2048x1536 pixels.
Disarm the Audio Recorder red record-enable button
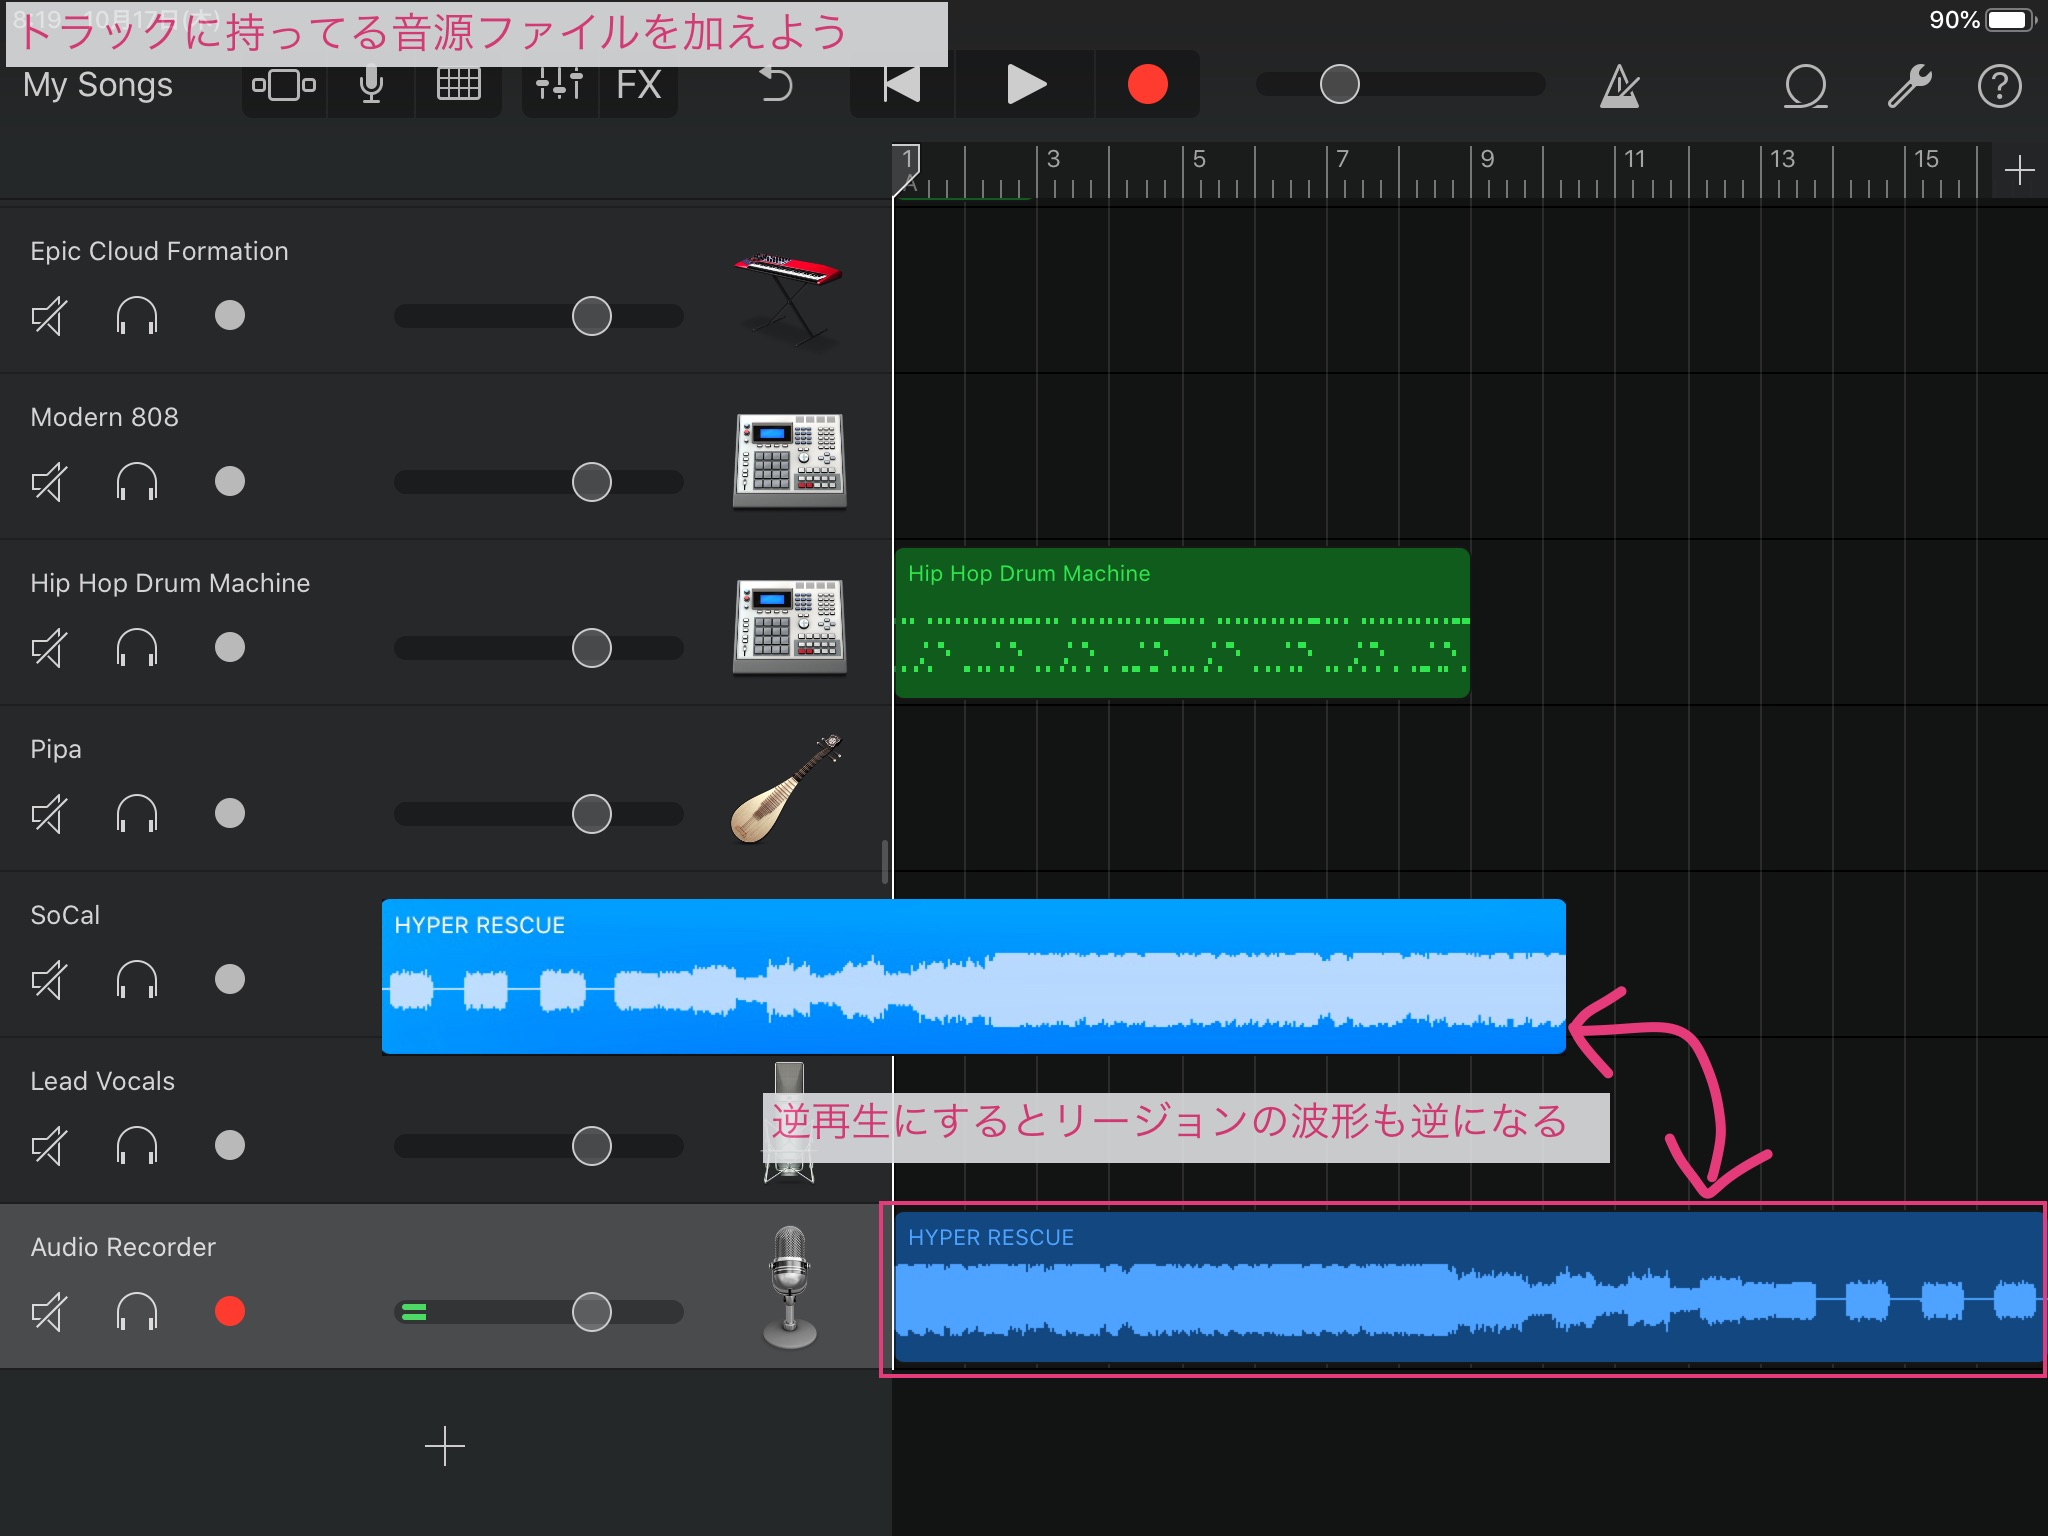(230, 1312)
